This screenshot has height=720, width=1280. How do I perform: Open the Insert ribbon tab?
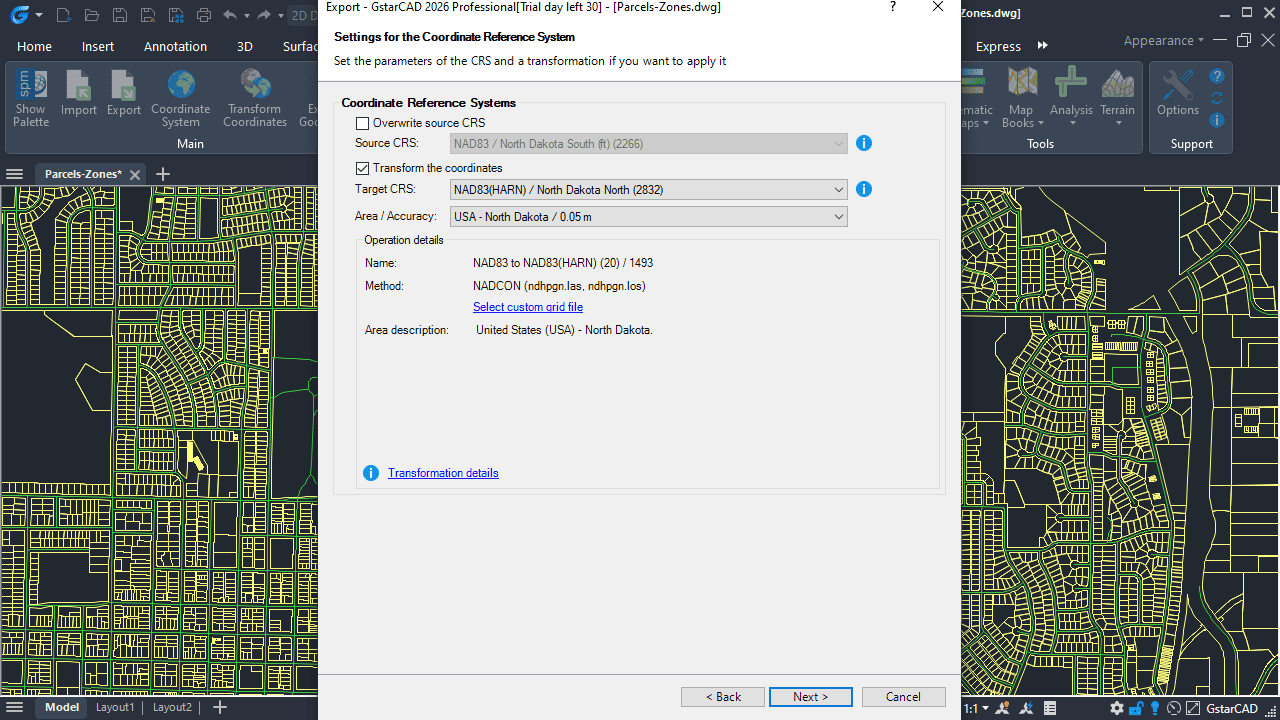coord(98,46)
